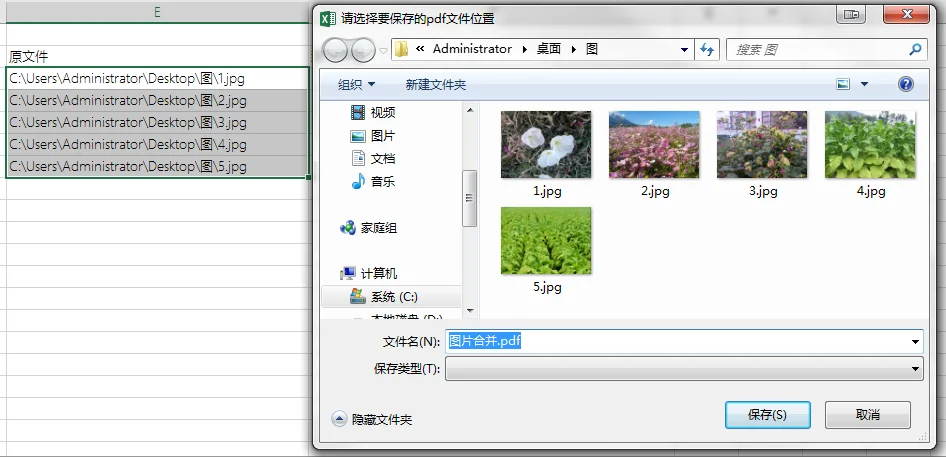This screenshot has height=457, width=946.
Task: Select Excel cell with path 图\2.jpg
Action: [x=157, y=100]
